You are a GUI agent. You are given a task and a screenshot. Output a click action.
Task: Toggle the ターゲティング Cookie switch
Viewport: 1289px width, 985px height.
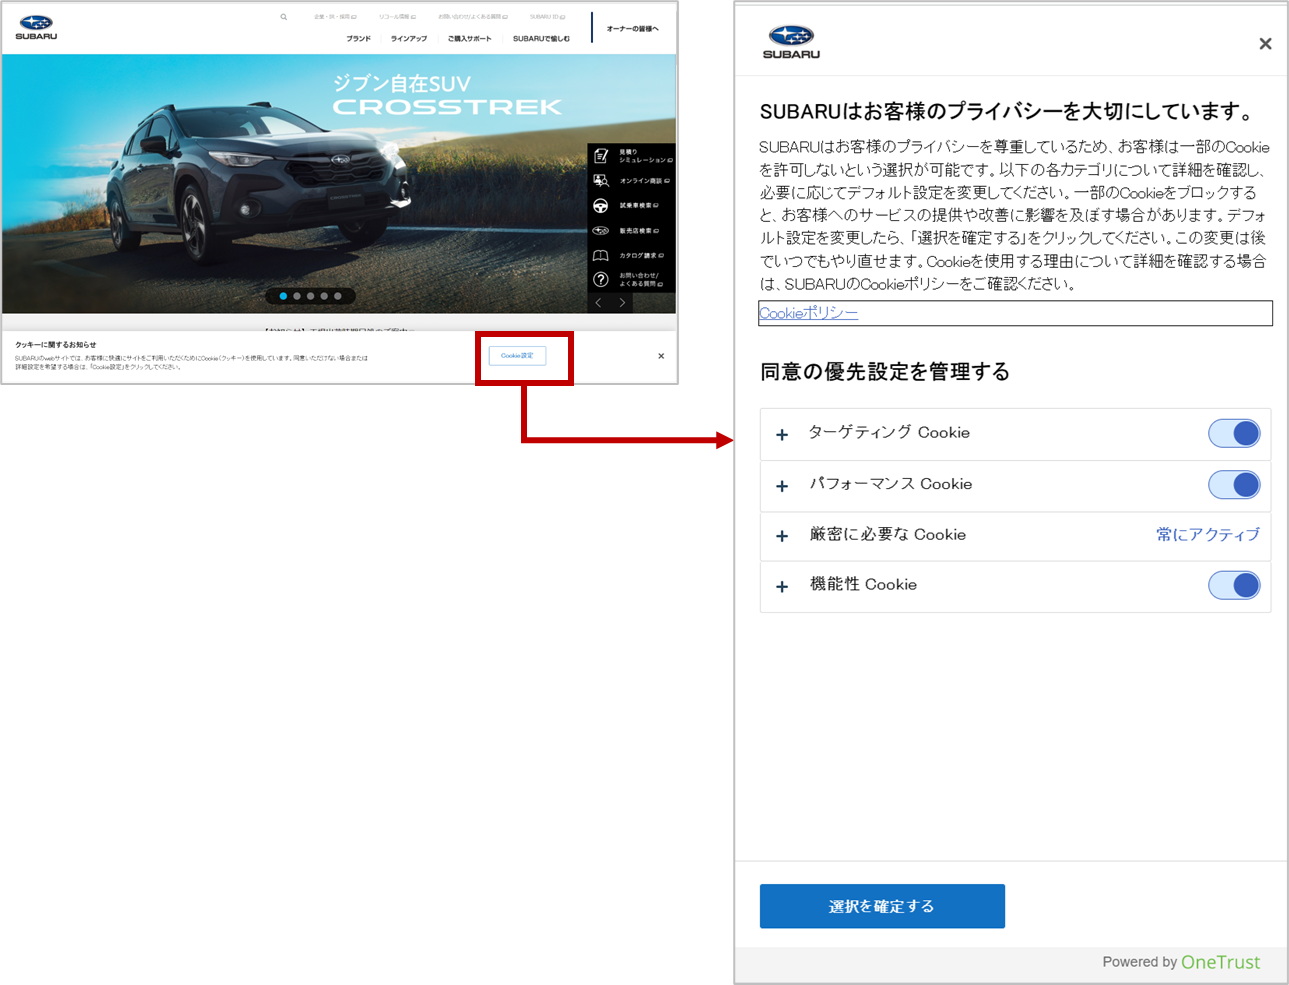click(1234, 433)
